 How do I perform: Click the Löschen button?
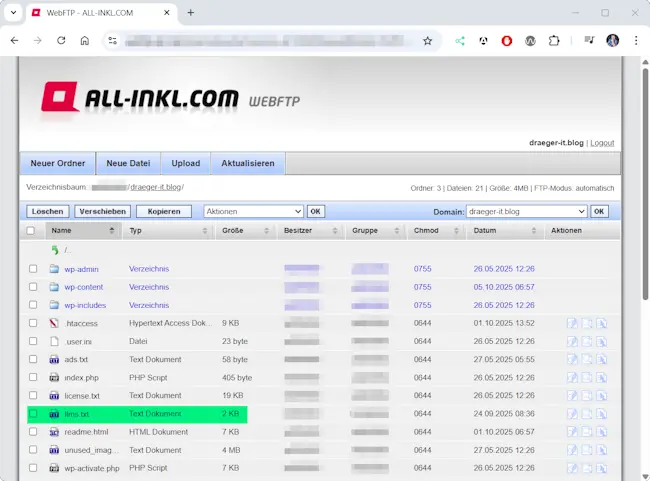pos(48,211)
